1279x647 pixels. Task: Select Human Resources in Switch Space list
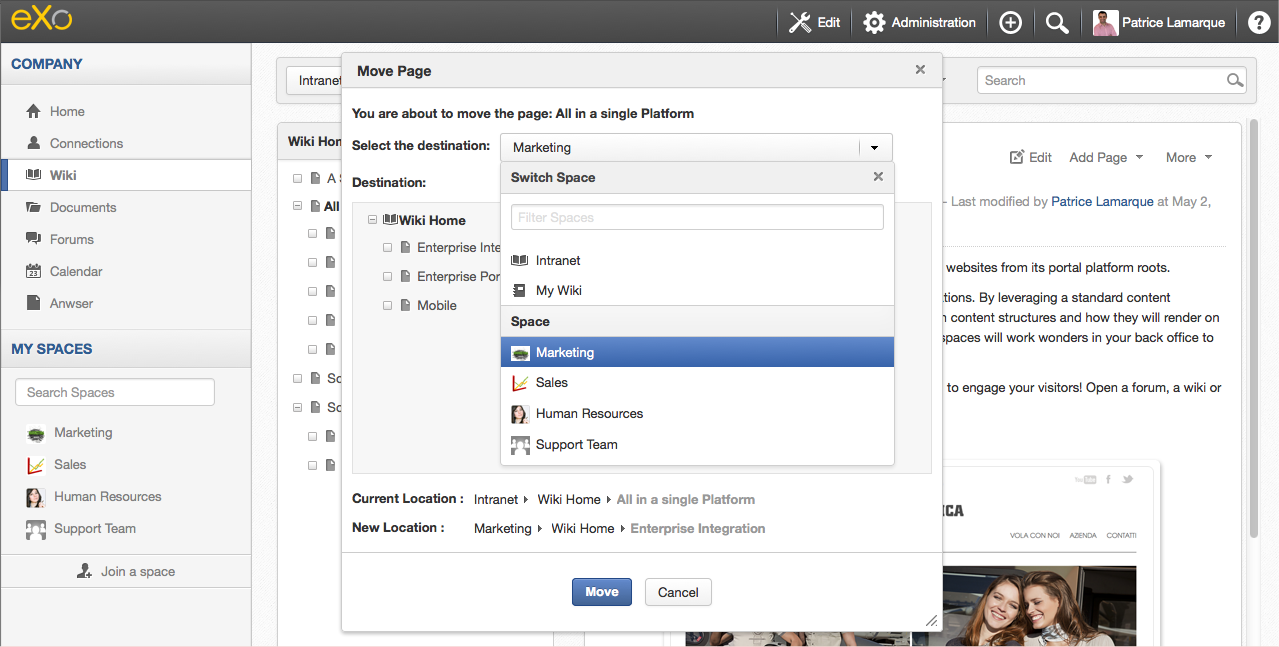point(697,413)
